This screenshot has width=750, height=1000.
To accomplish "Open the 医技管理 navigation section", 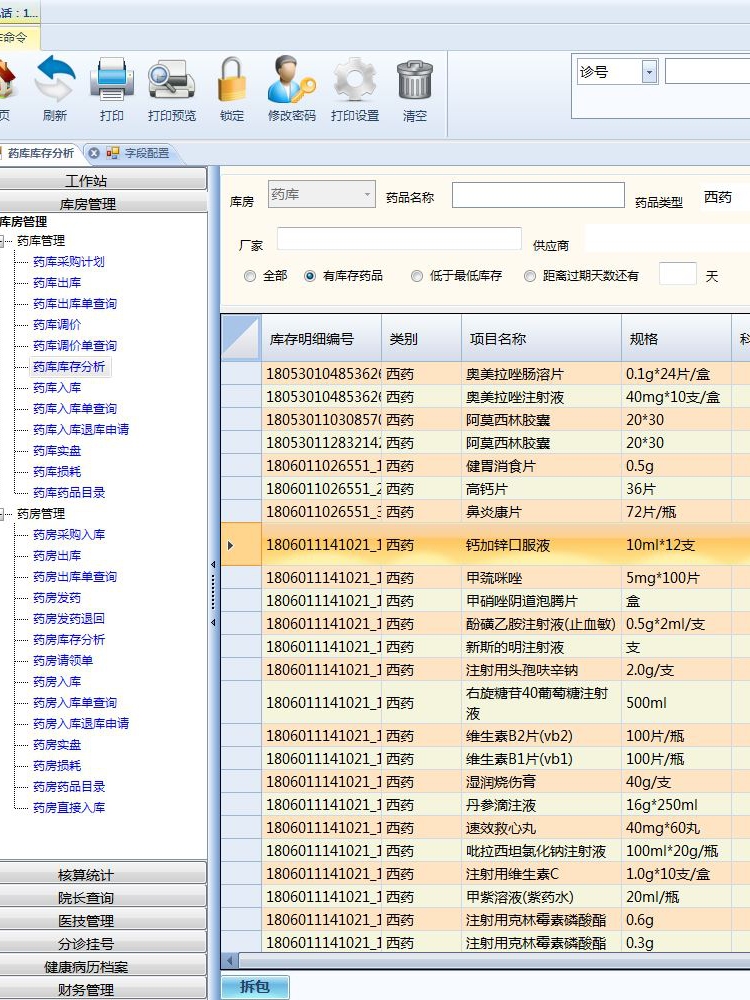I will pos(103,920).
